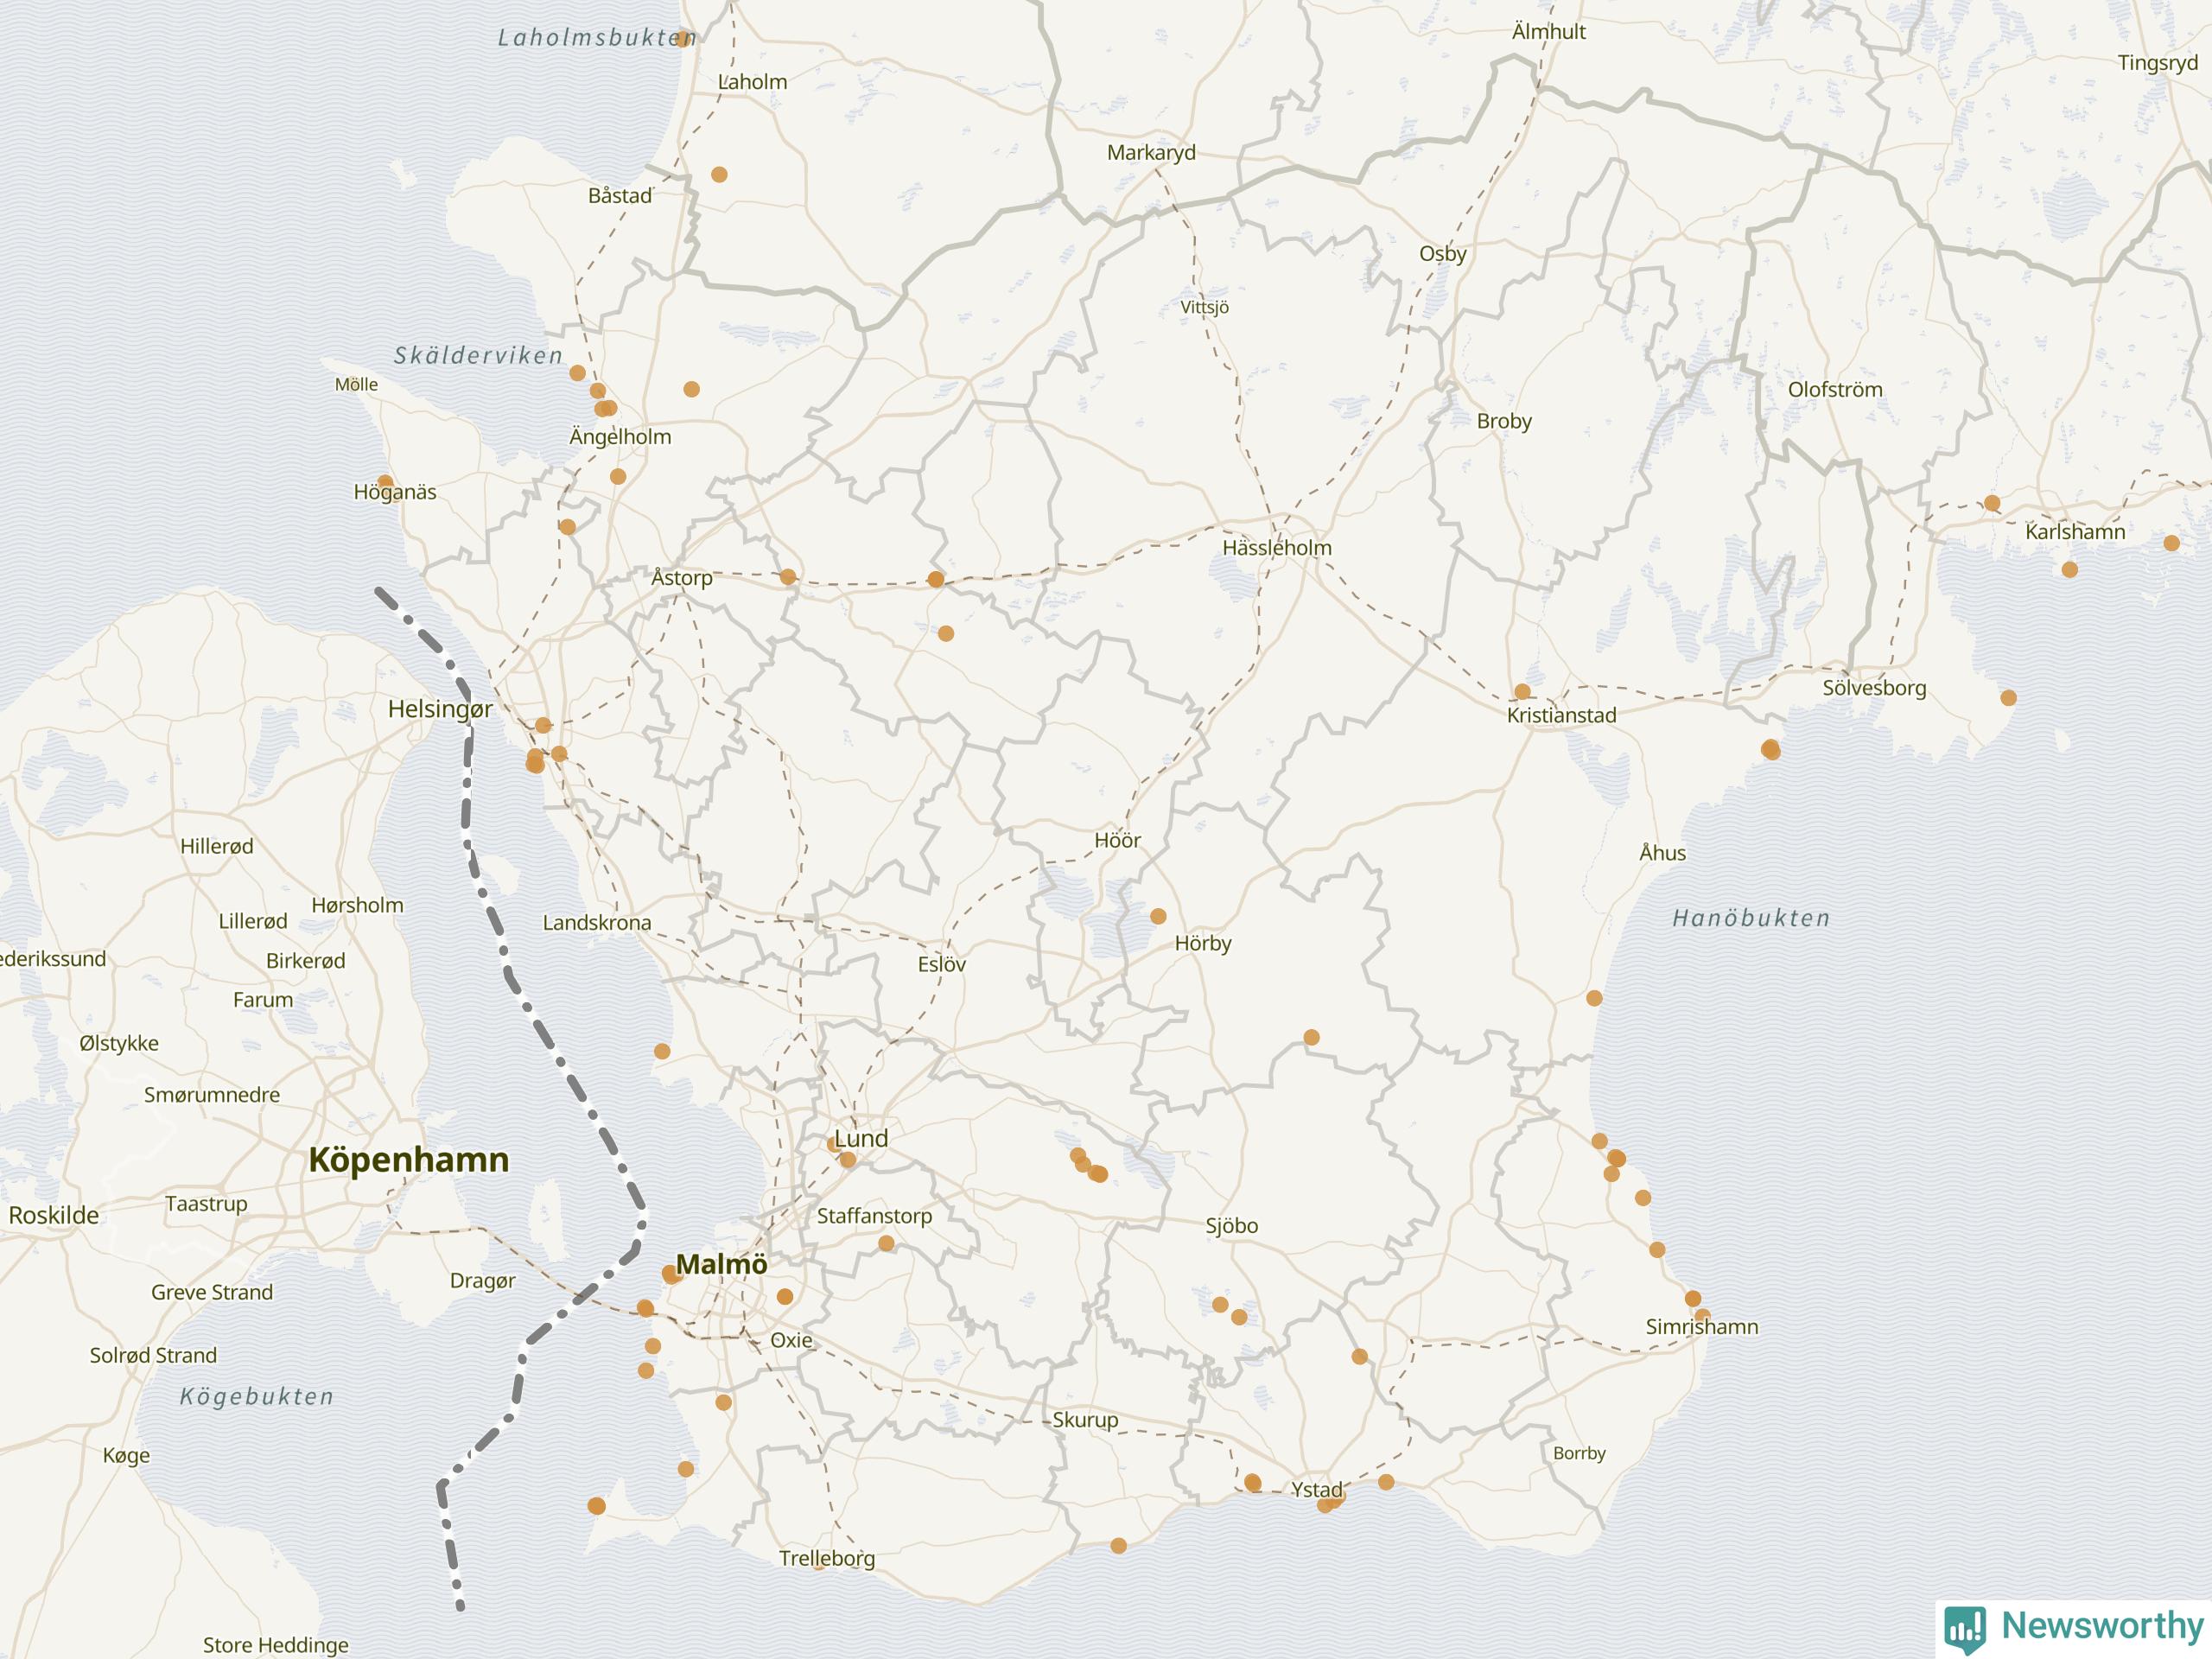Click the Borrby label

pyautogui.click(x=1579, y=1453)
